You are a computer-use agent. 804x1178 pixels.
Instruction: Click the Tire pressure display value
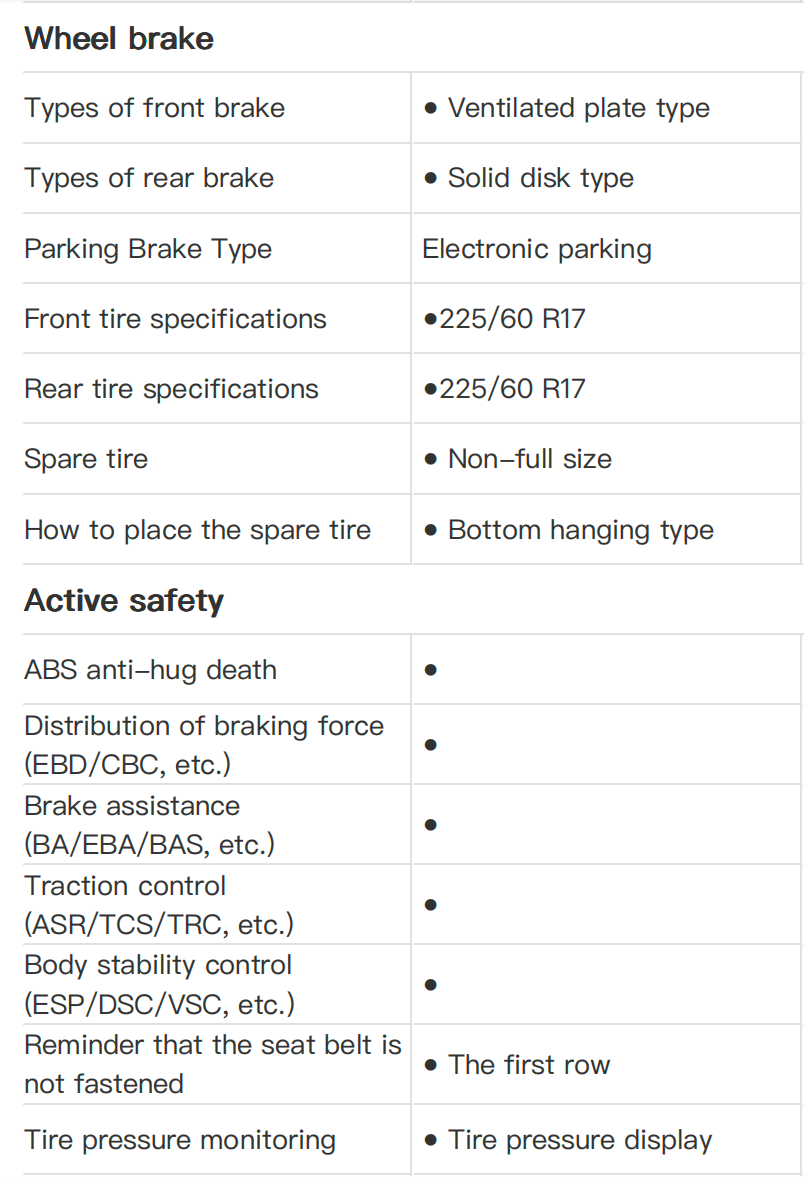580,1140
